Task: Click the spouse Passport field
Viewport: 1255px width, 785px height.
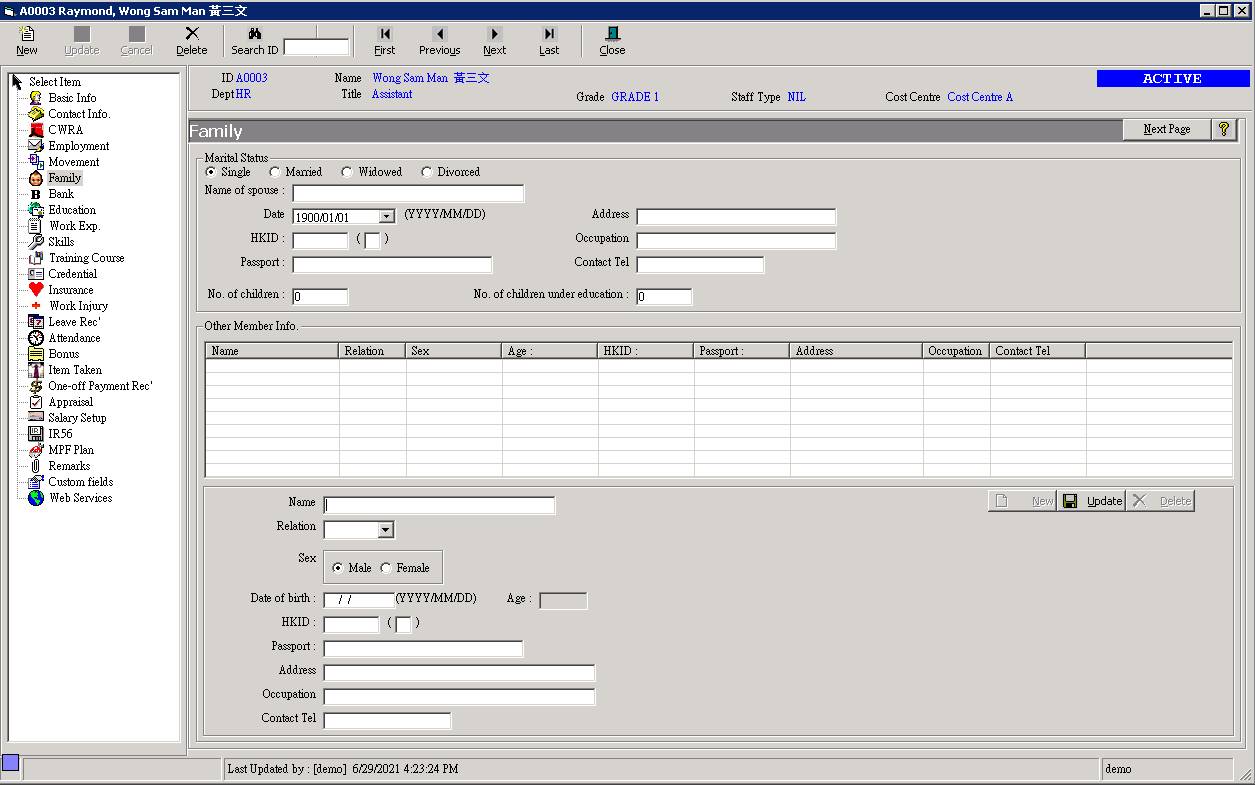Action: (392, 265)
